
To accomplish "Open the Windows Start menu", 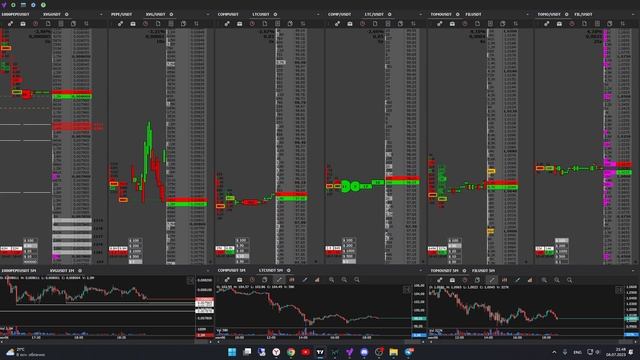I will tap(232, 352).
